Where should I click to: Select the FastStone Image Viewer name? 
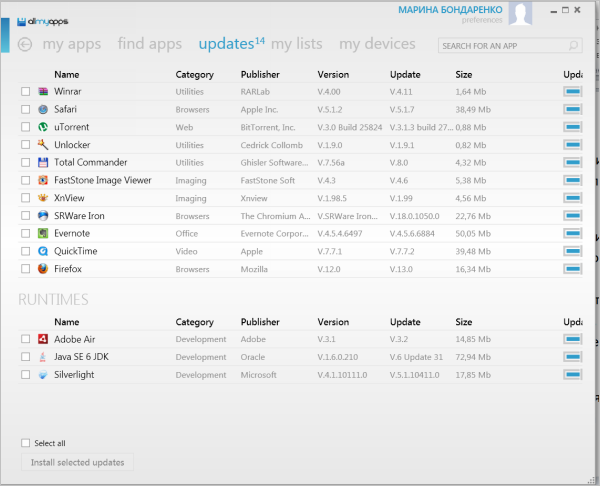click(x=103, y=180)
